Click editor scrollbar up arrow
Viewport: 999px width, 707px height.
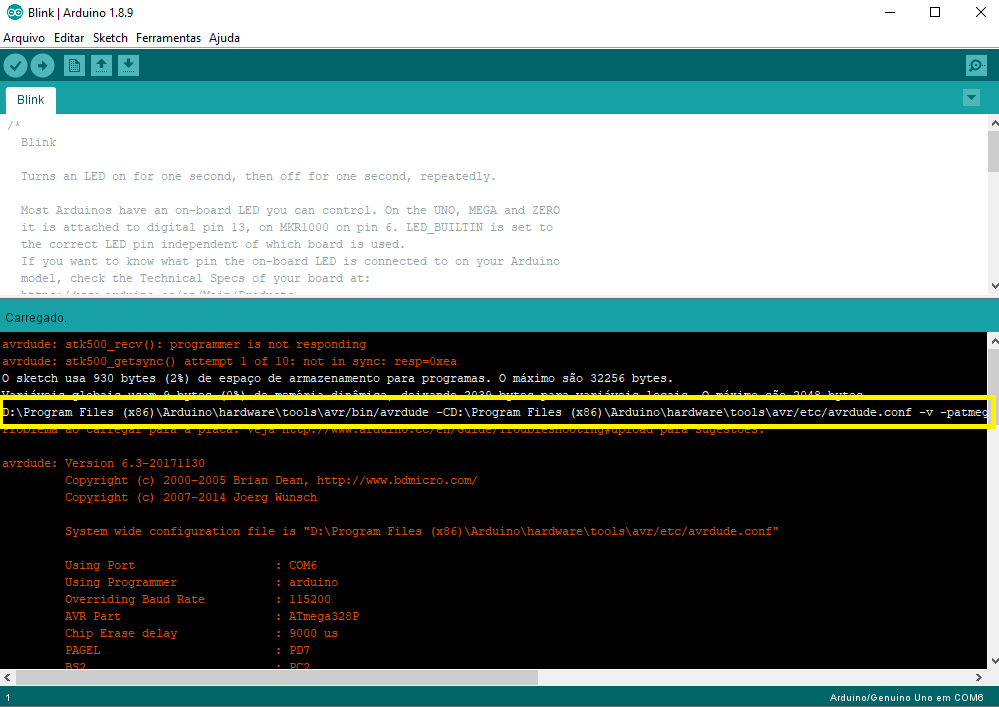coord(993,122)
